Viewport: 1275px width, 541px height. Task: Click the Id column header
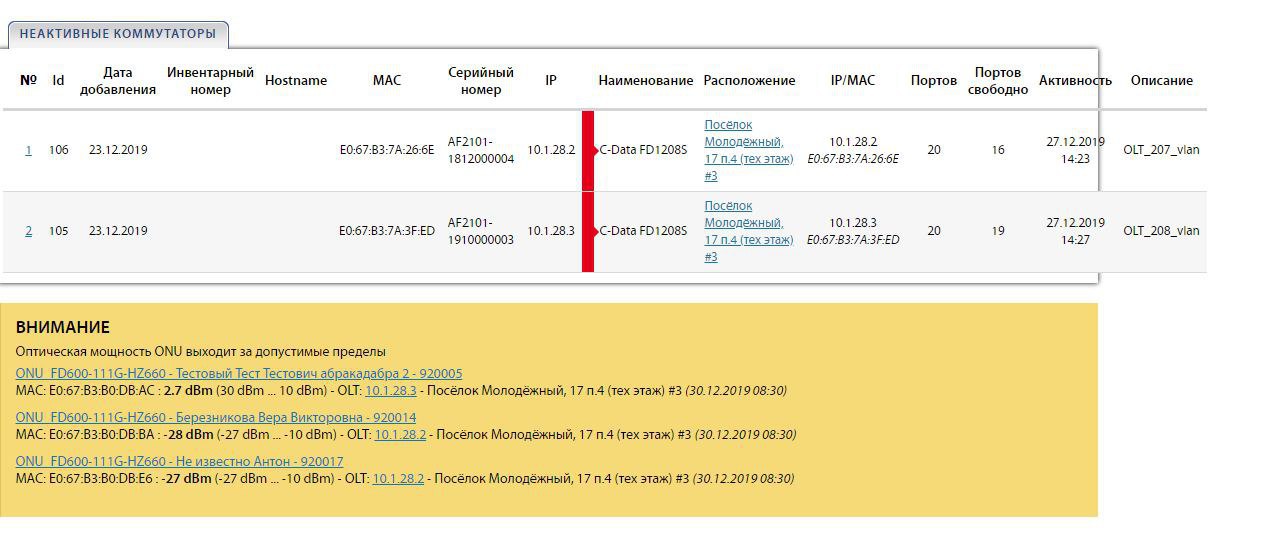pyautogui.click(x=58, y=80)
